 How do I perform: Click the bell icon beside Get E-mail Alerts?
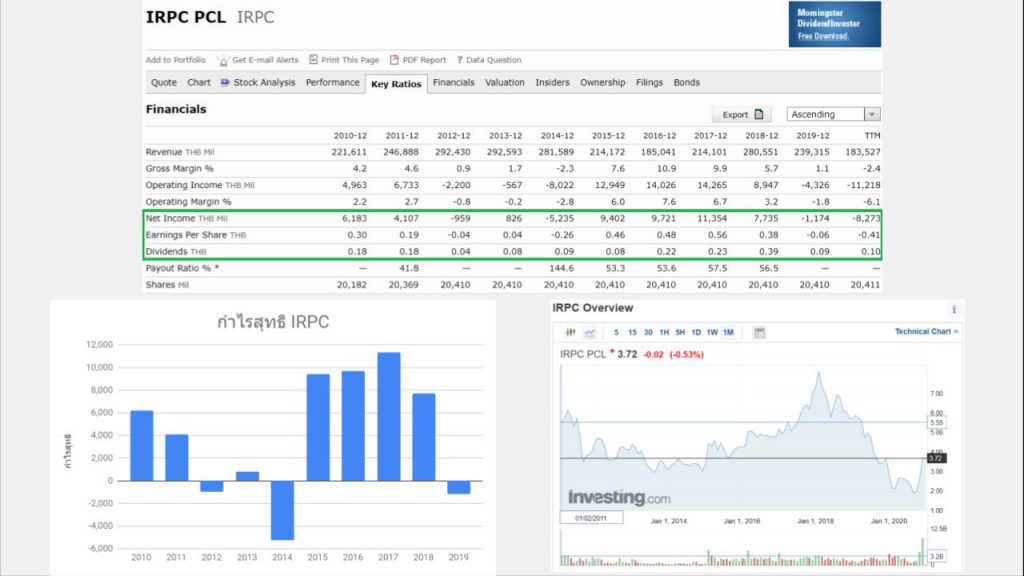pyautogui.click(x=223, y=60)
